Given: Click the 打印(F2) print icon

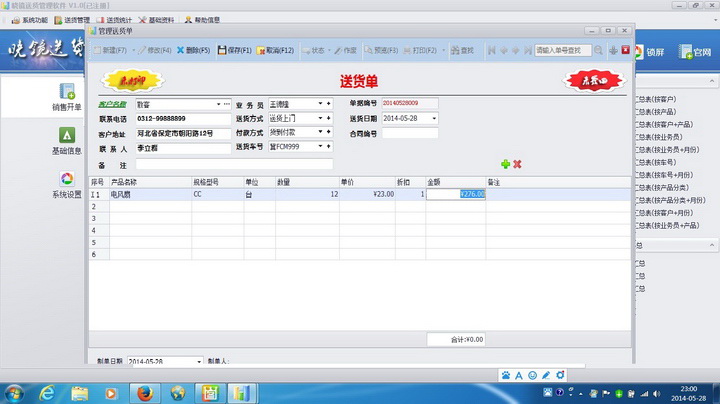Looking at the screenshot, I should tap(407, 50).
